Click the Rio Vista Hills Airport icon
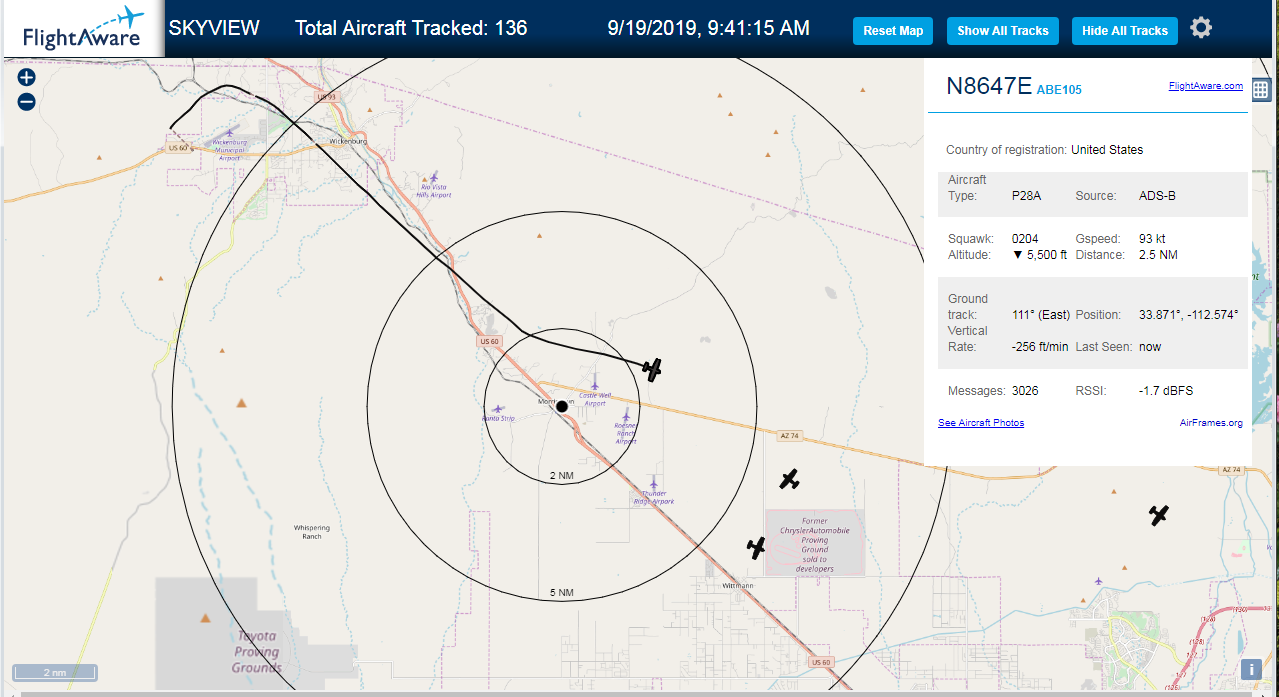1279x697 pixels. (x=434, y=176)
